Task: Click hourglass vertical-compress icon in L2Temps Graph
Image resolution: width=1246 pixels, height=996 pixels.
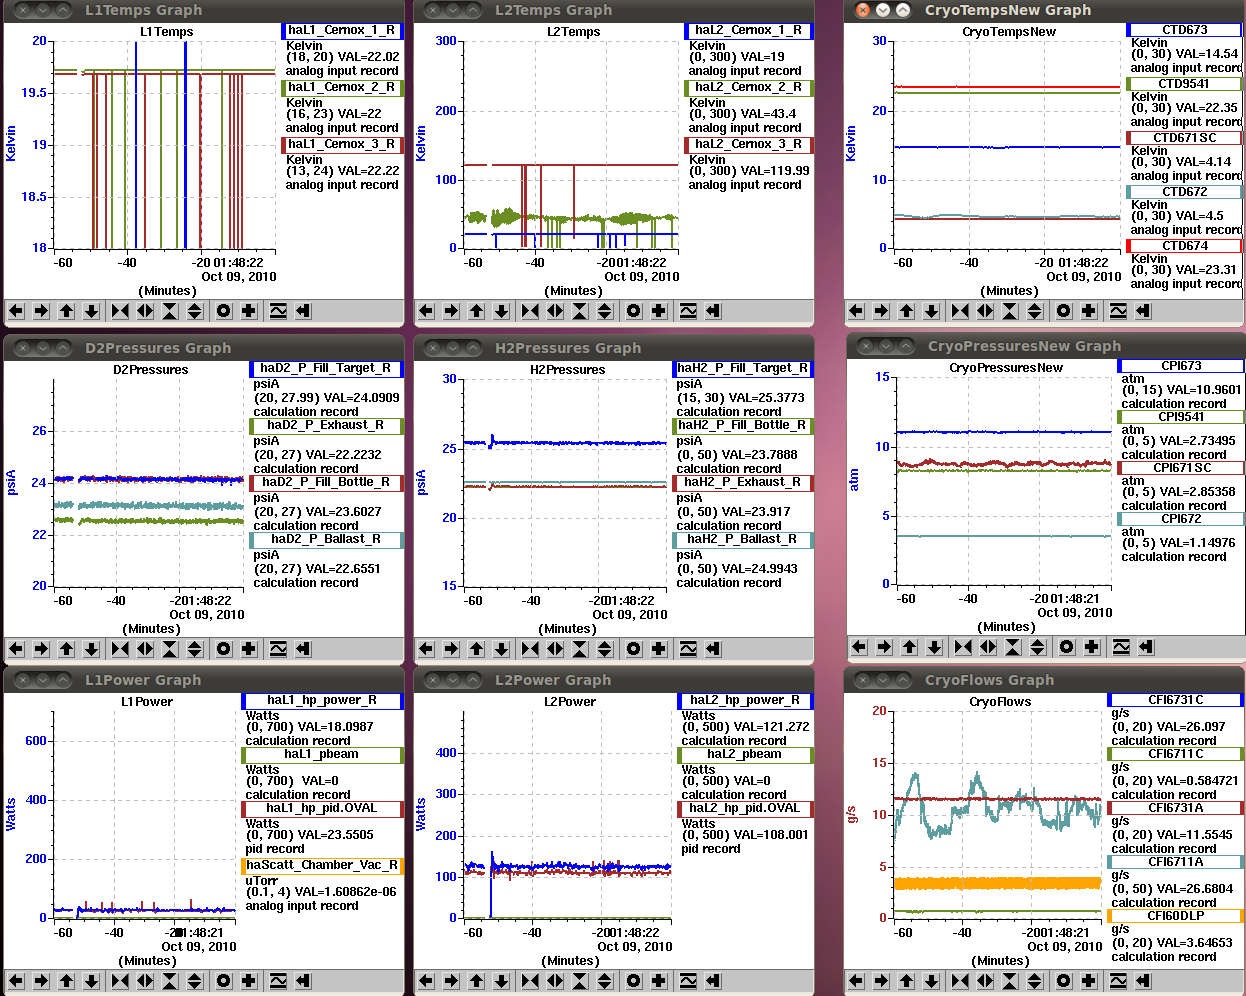Action: [580, 311]
